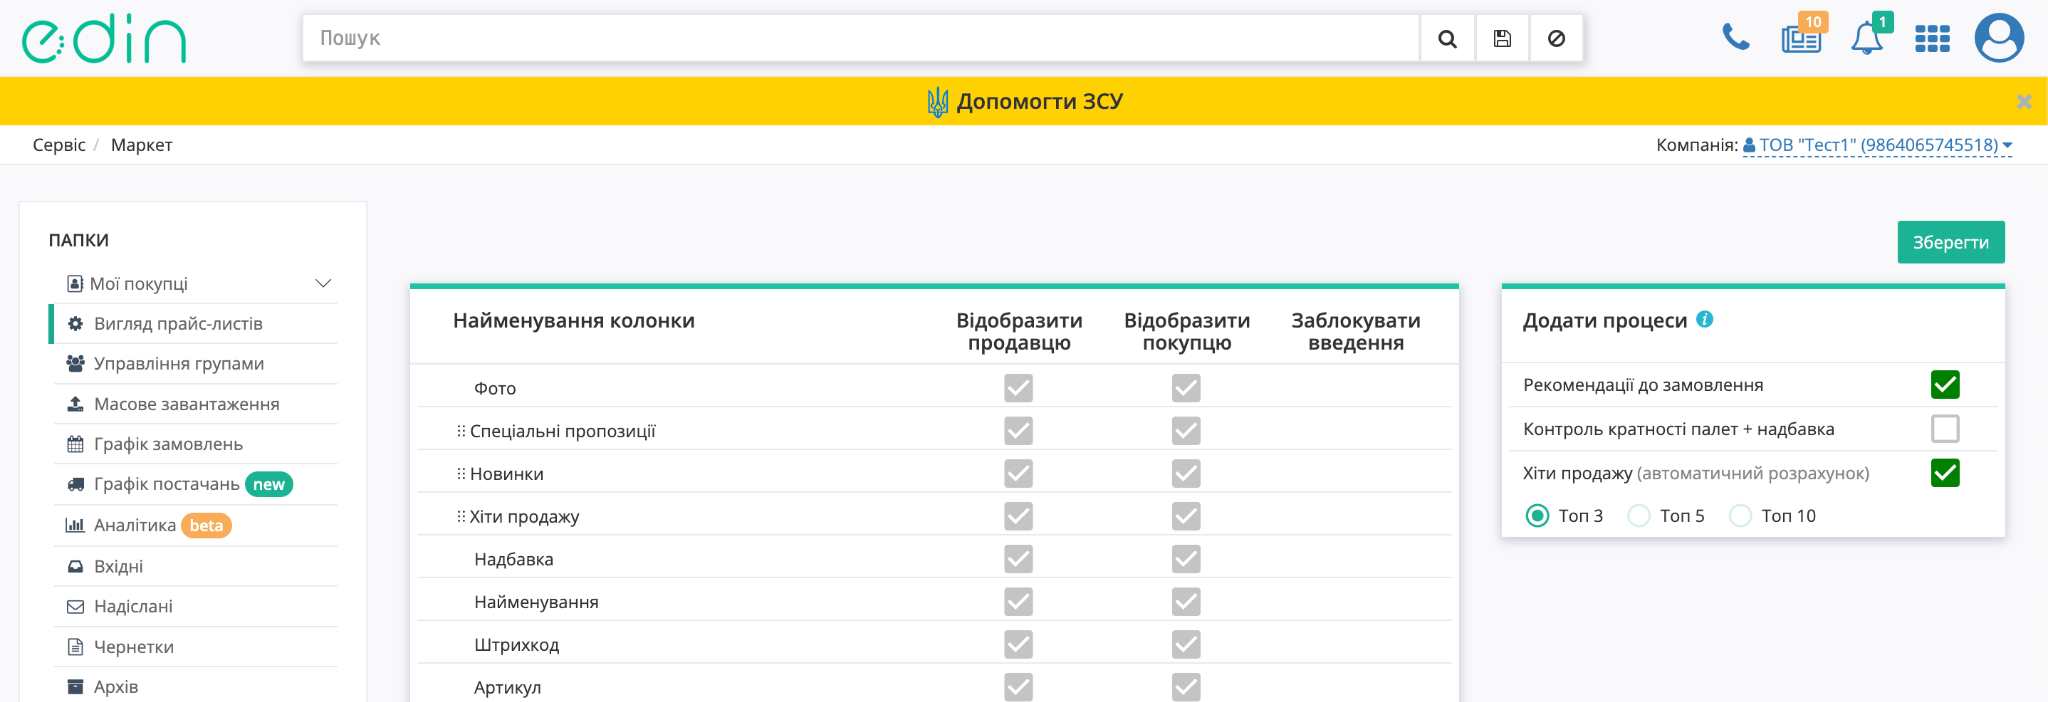The width and height of the screenshot is (2048, 702).
Task: Click the info icon next to Додати процеси
Action: pyautogui.click(x=1705, y=319)
